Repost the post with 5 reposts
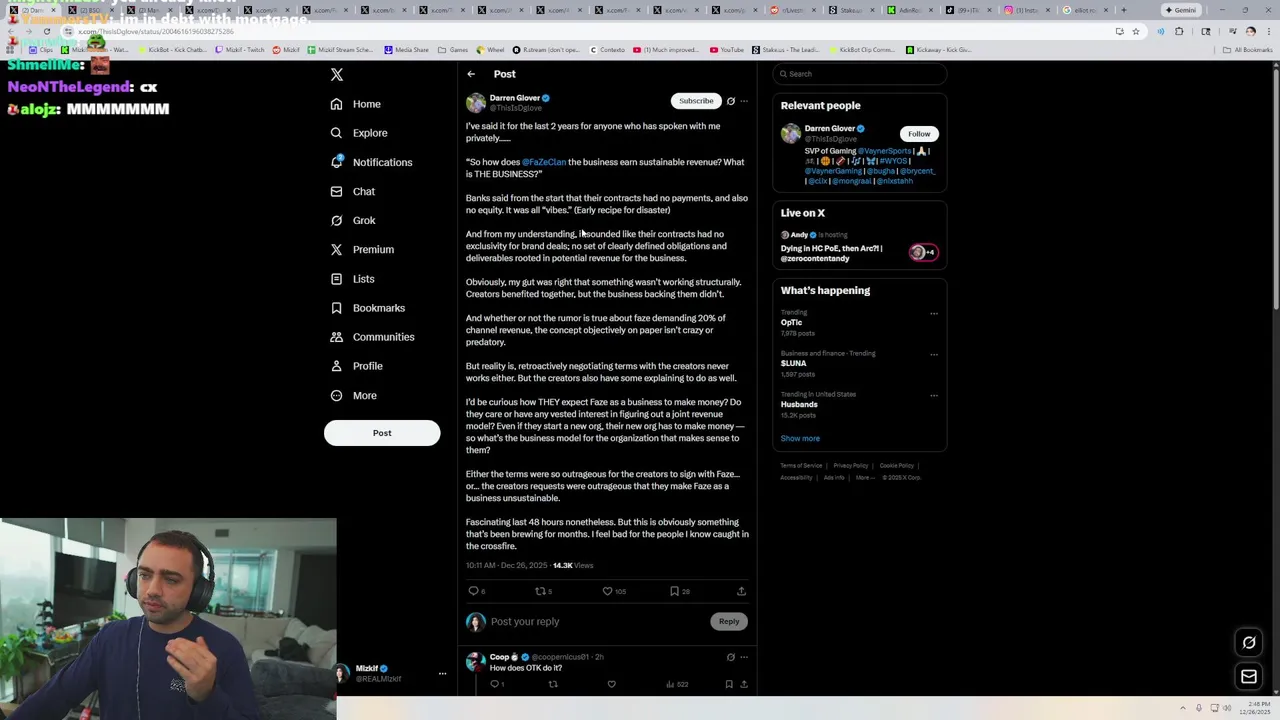The height and width of the screenshot is (720, 1280). [544, 591]
